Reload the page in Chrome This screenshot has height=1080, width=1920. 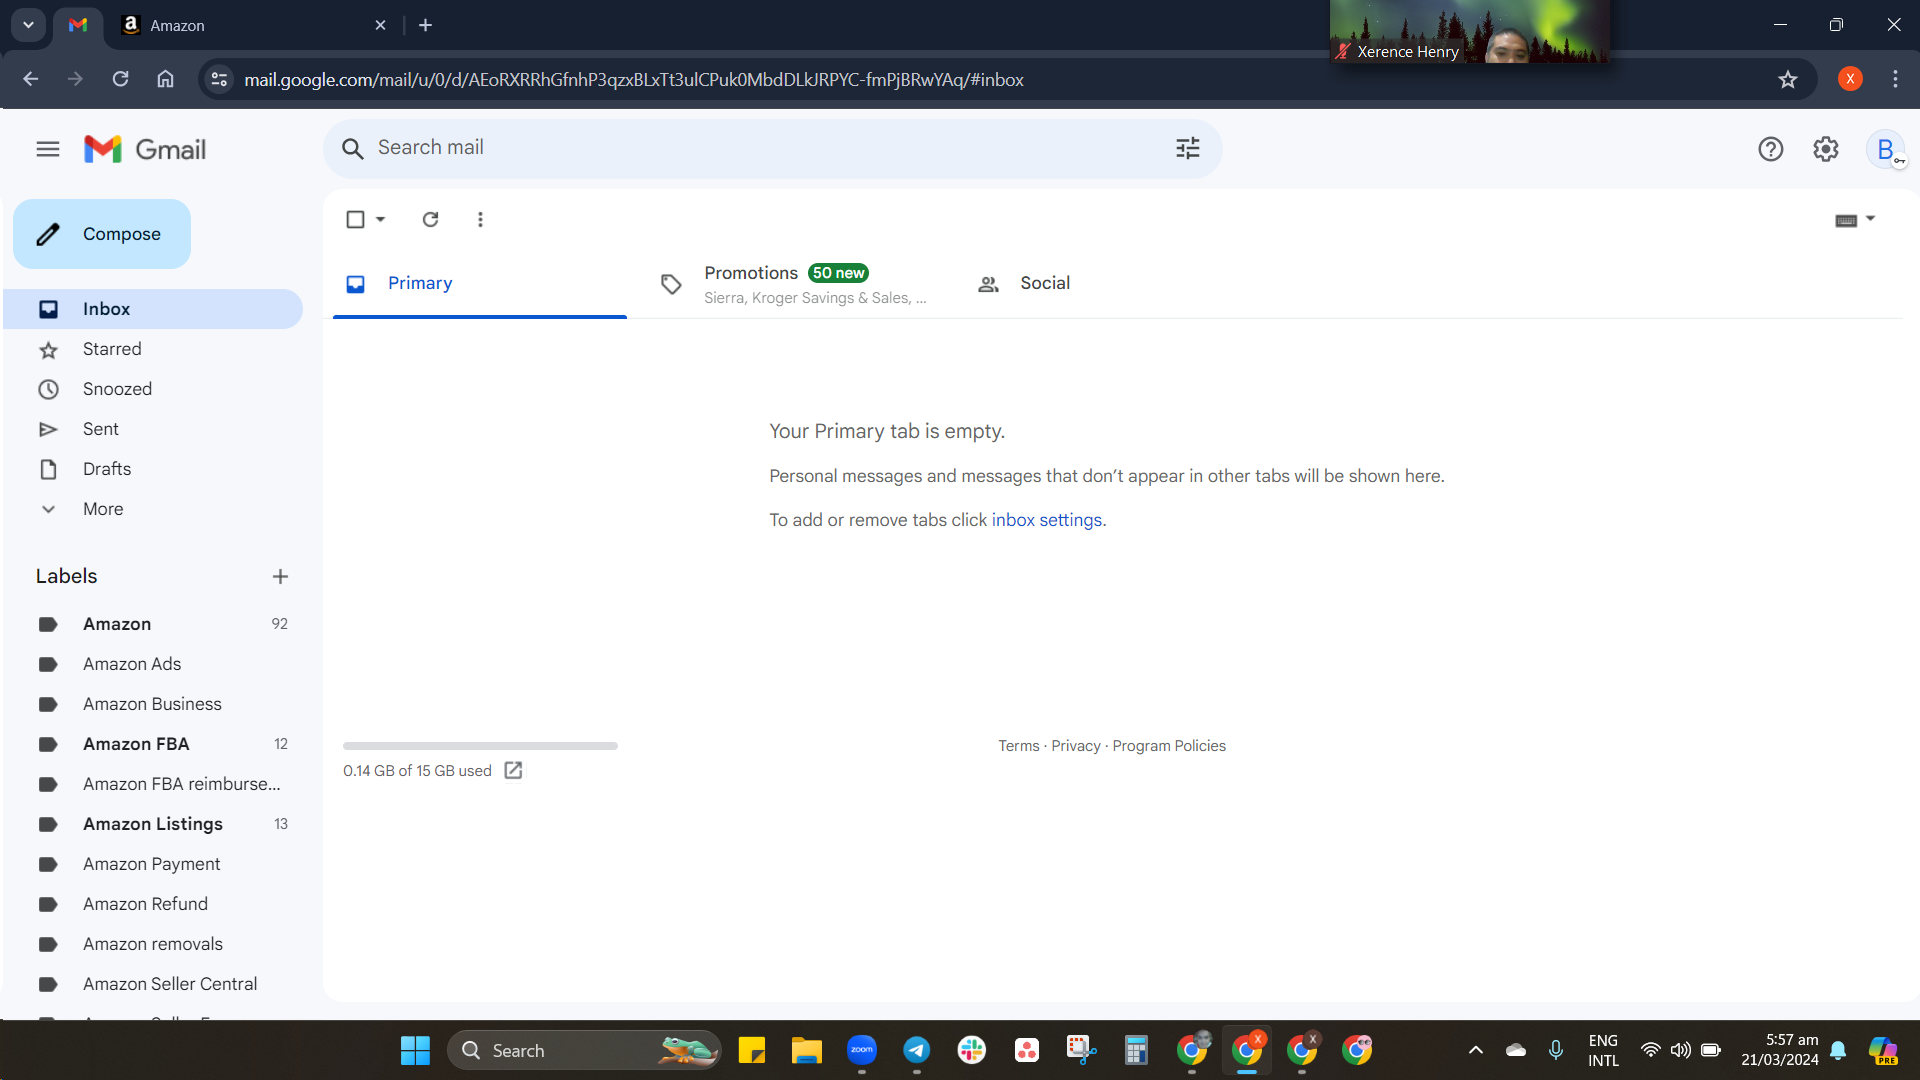tap(120, 79)
